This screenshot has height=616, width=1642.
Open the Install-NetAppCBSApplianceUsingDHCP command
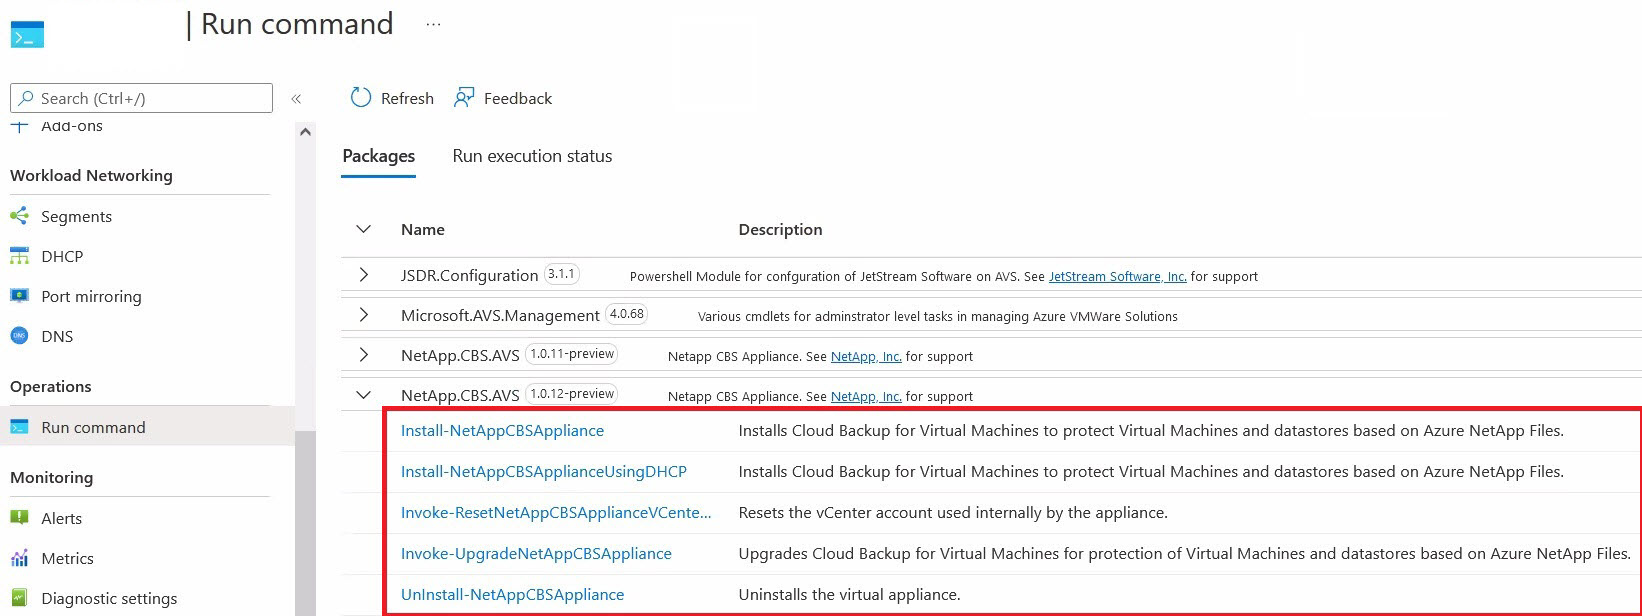pyautogui.click(x=544, y=471)
